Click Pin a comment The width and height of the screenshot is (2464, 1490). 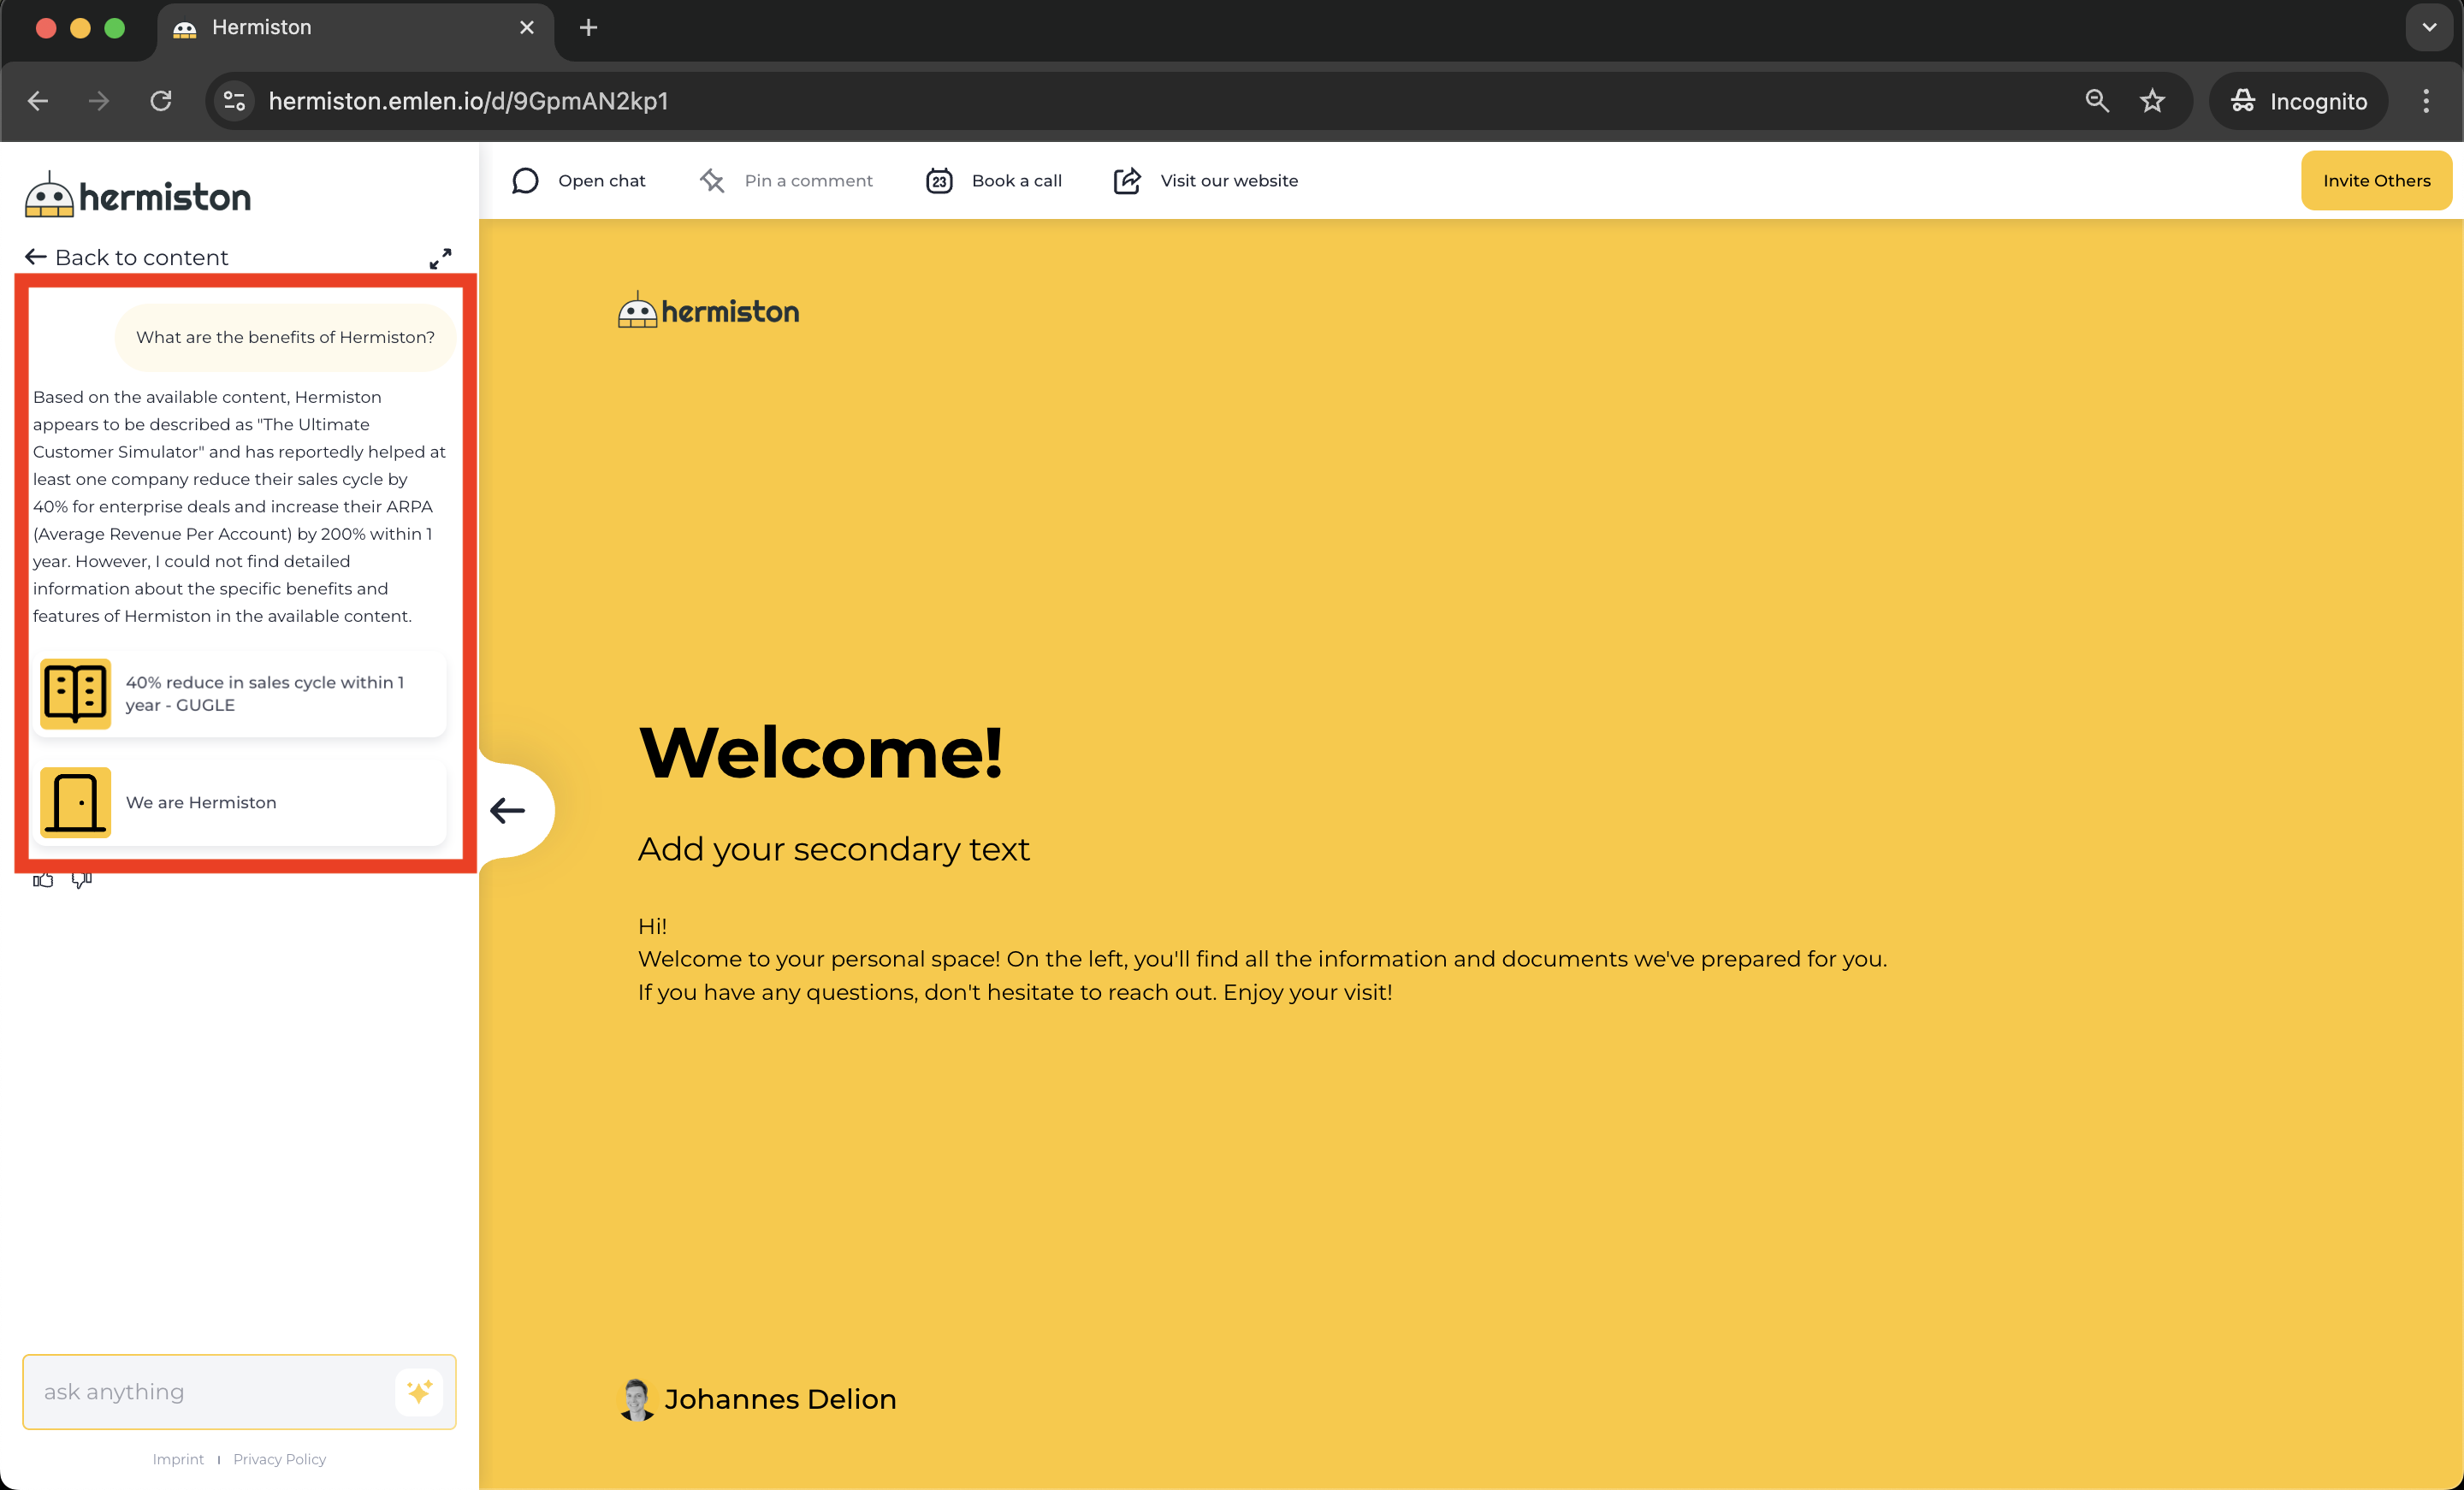point(786,181)
